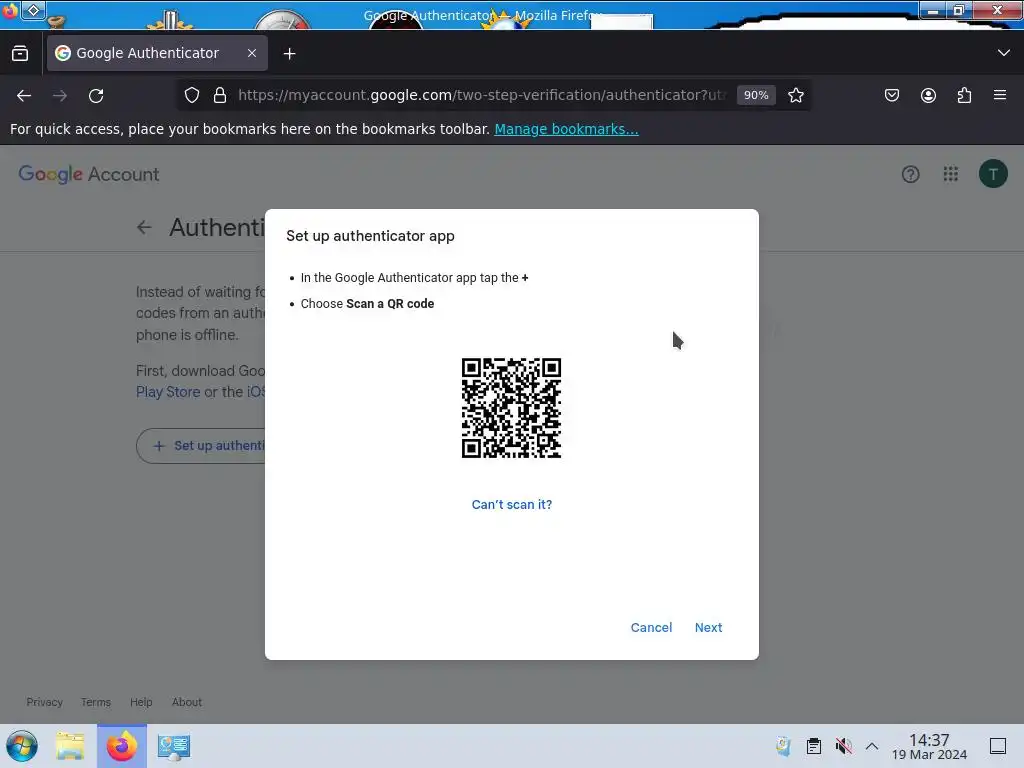Click the browser Forward arrow
This screenshot has width=1024, height=768.
[x=60, y=96]
